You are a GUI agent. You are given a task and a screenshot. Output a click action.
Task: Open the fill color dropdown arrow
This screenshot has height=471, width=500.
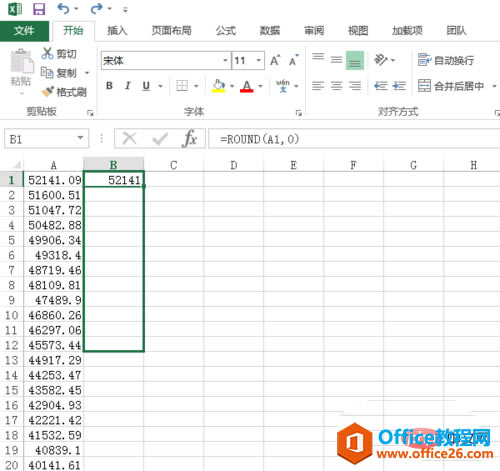tap(232, 86)
